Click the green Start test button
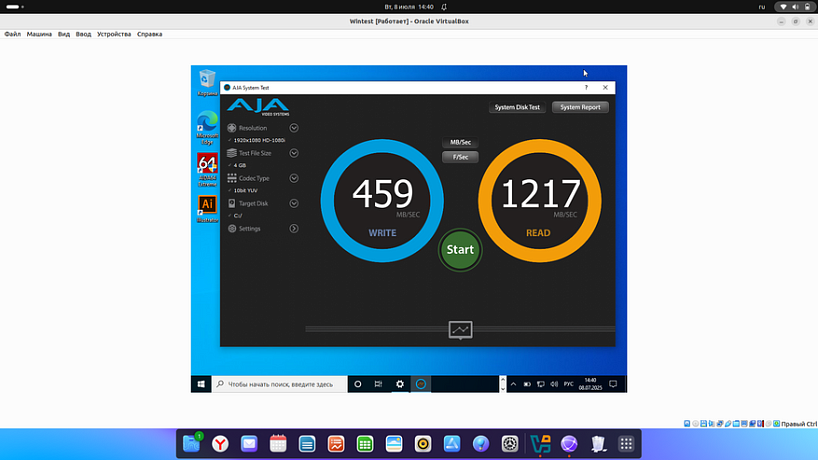 [460, 249]
